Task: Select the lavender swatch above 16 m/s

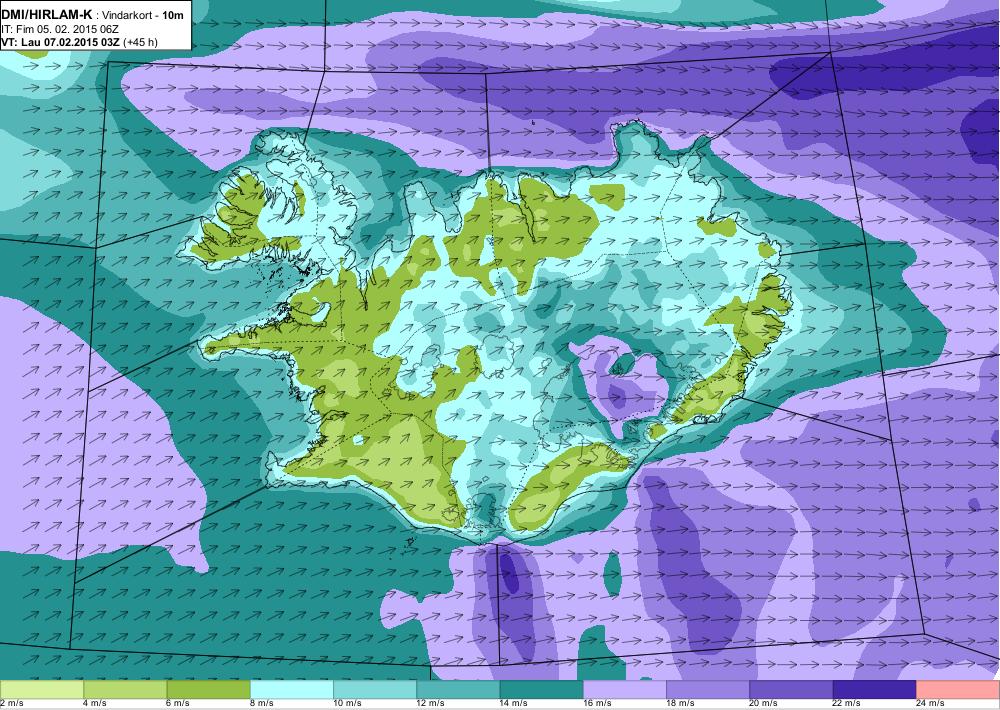Action: coord(625,690)
